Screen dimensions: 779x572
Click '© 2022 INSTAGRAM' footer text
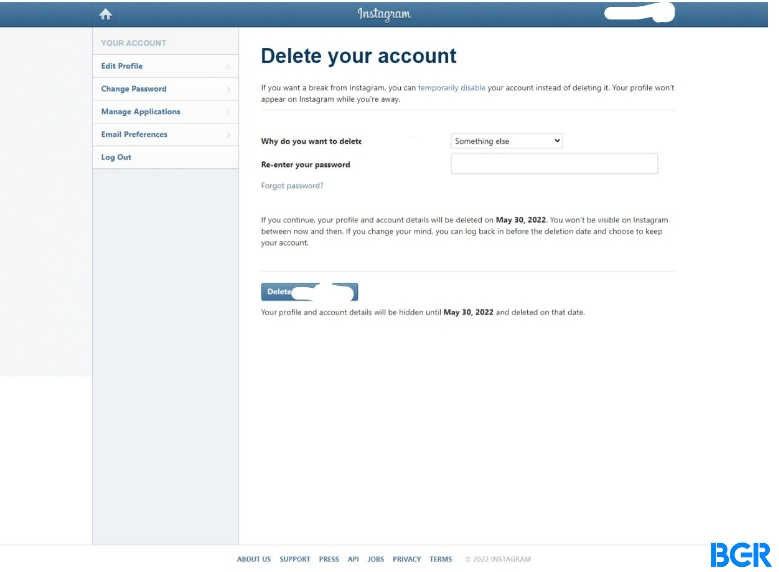point(498,559)
